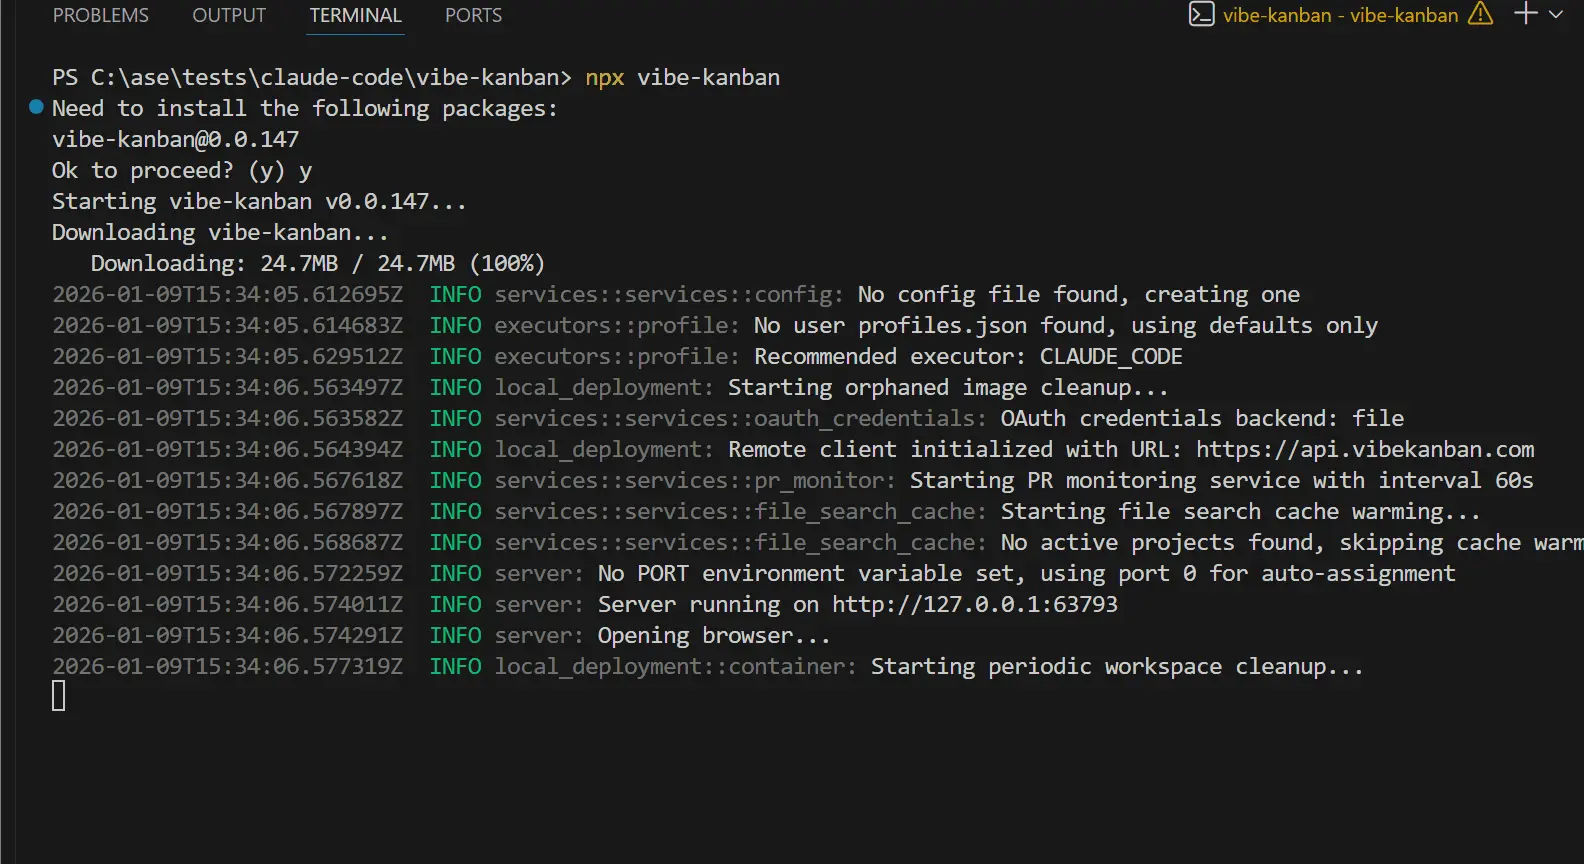The width and height of the screenshot is (1584, 864).
Task: Click the C:\ase\tests\claude-code\vibe-kanban prompt path
Action: [x=324, y=78]
